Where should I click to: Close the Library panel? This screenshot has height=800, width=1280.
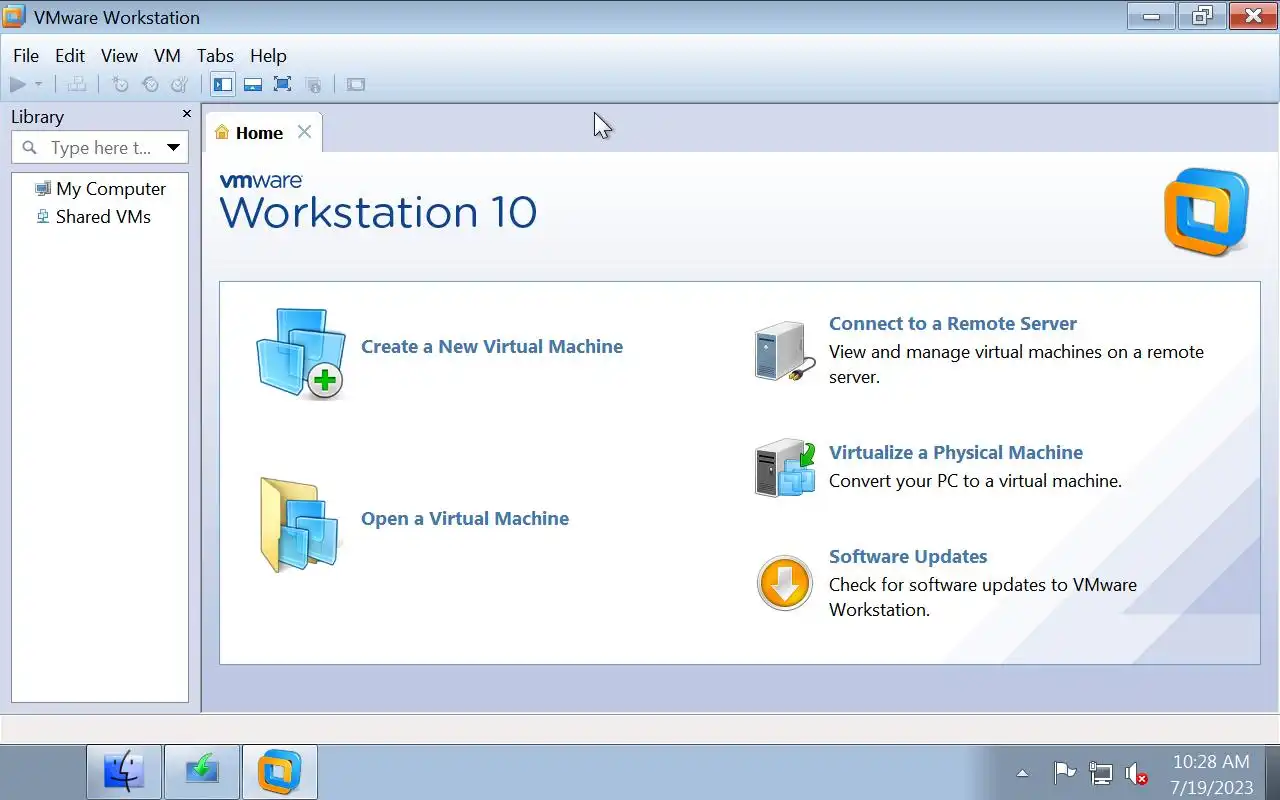186,115
